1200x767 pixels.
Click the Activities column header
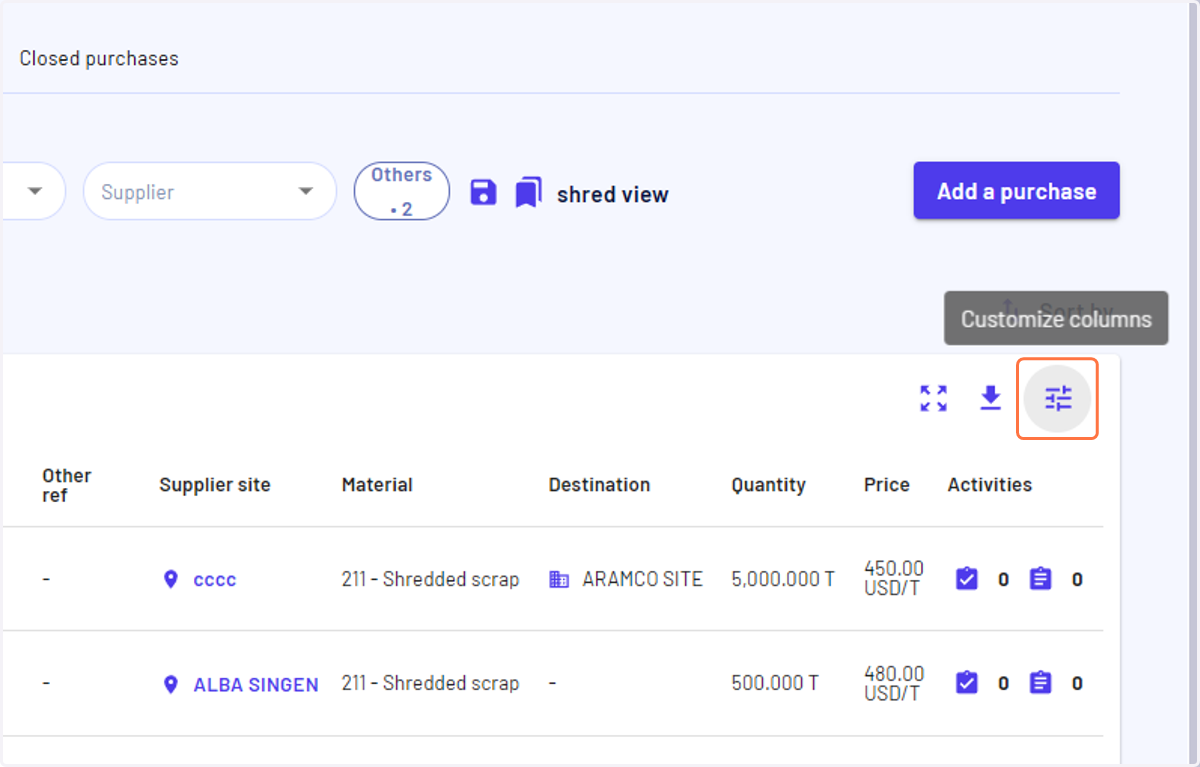(x=990, y=485)
